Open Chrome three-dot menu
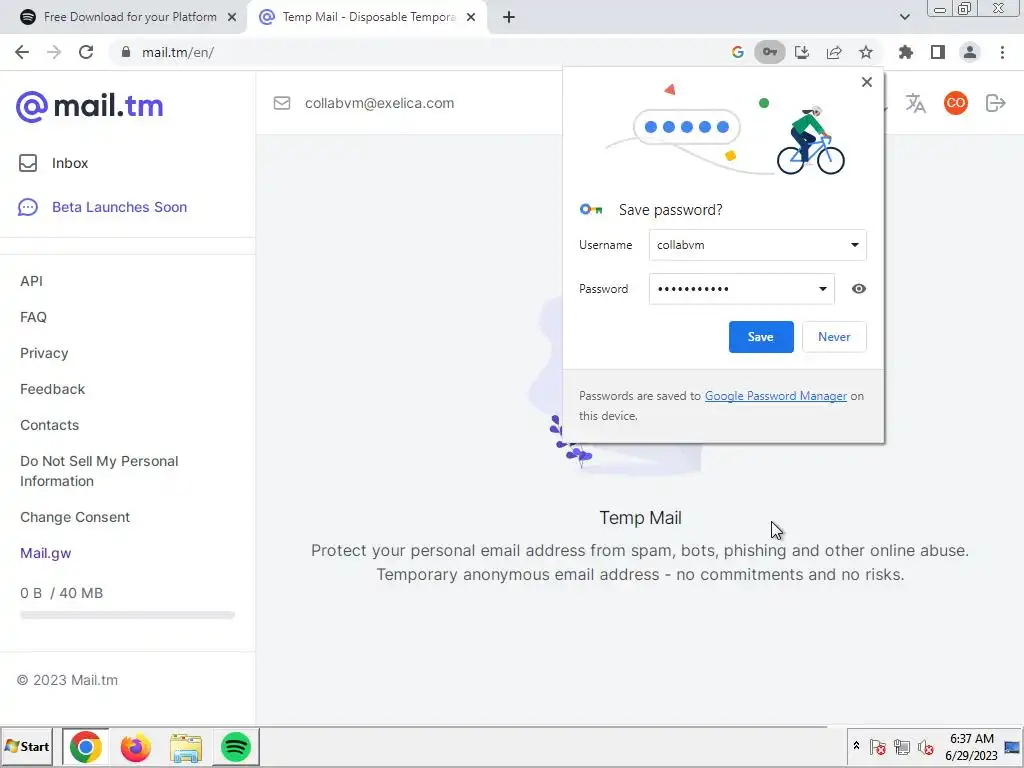The height and width of the screenshot is (768, 1024). 1002,52
